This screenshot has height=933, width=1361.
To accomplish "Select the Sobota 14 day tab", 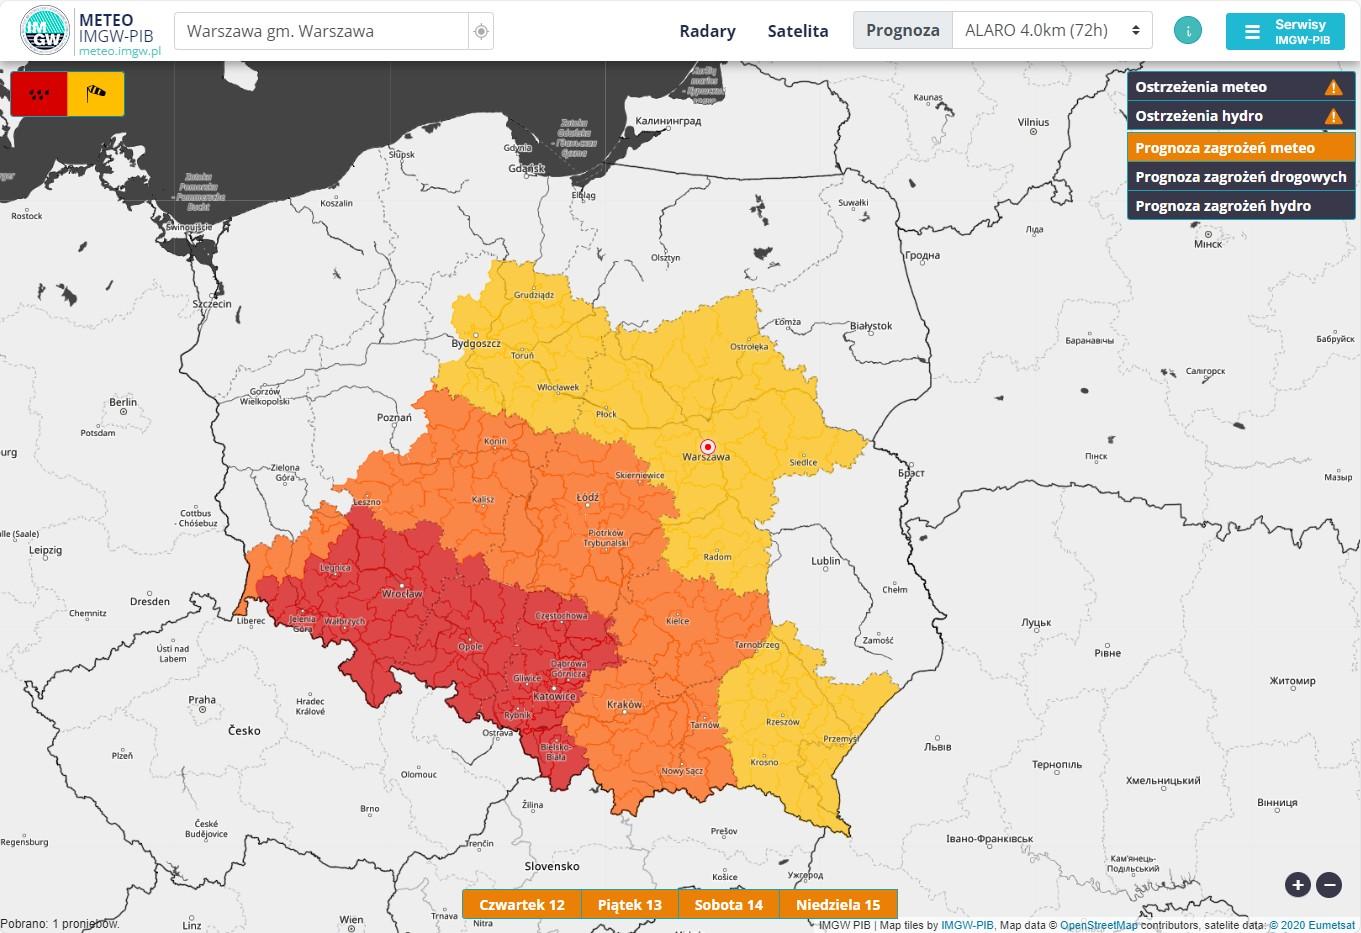I will tap(728, 905).
